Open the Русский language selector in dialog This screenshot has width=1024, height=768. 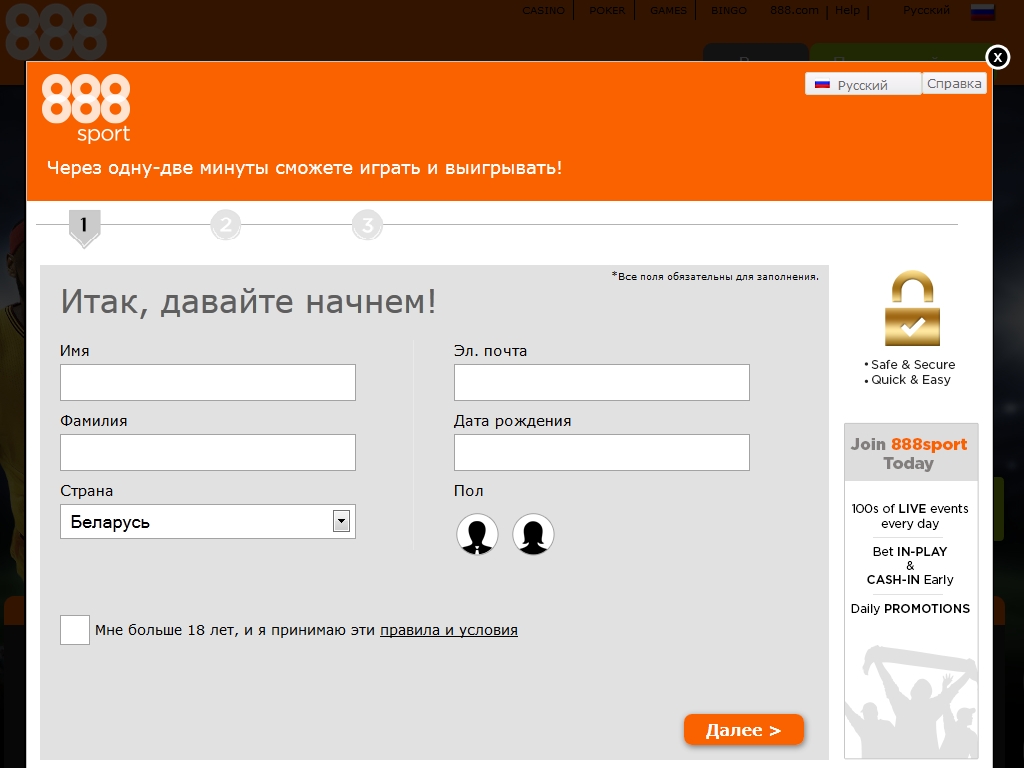pos(862,85)
